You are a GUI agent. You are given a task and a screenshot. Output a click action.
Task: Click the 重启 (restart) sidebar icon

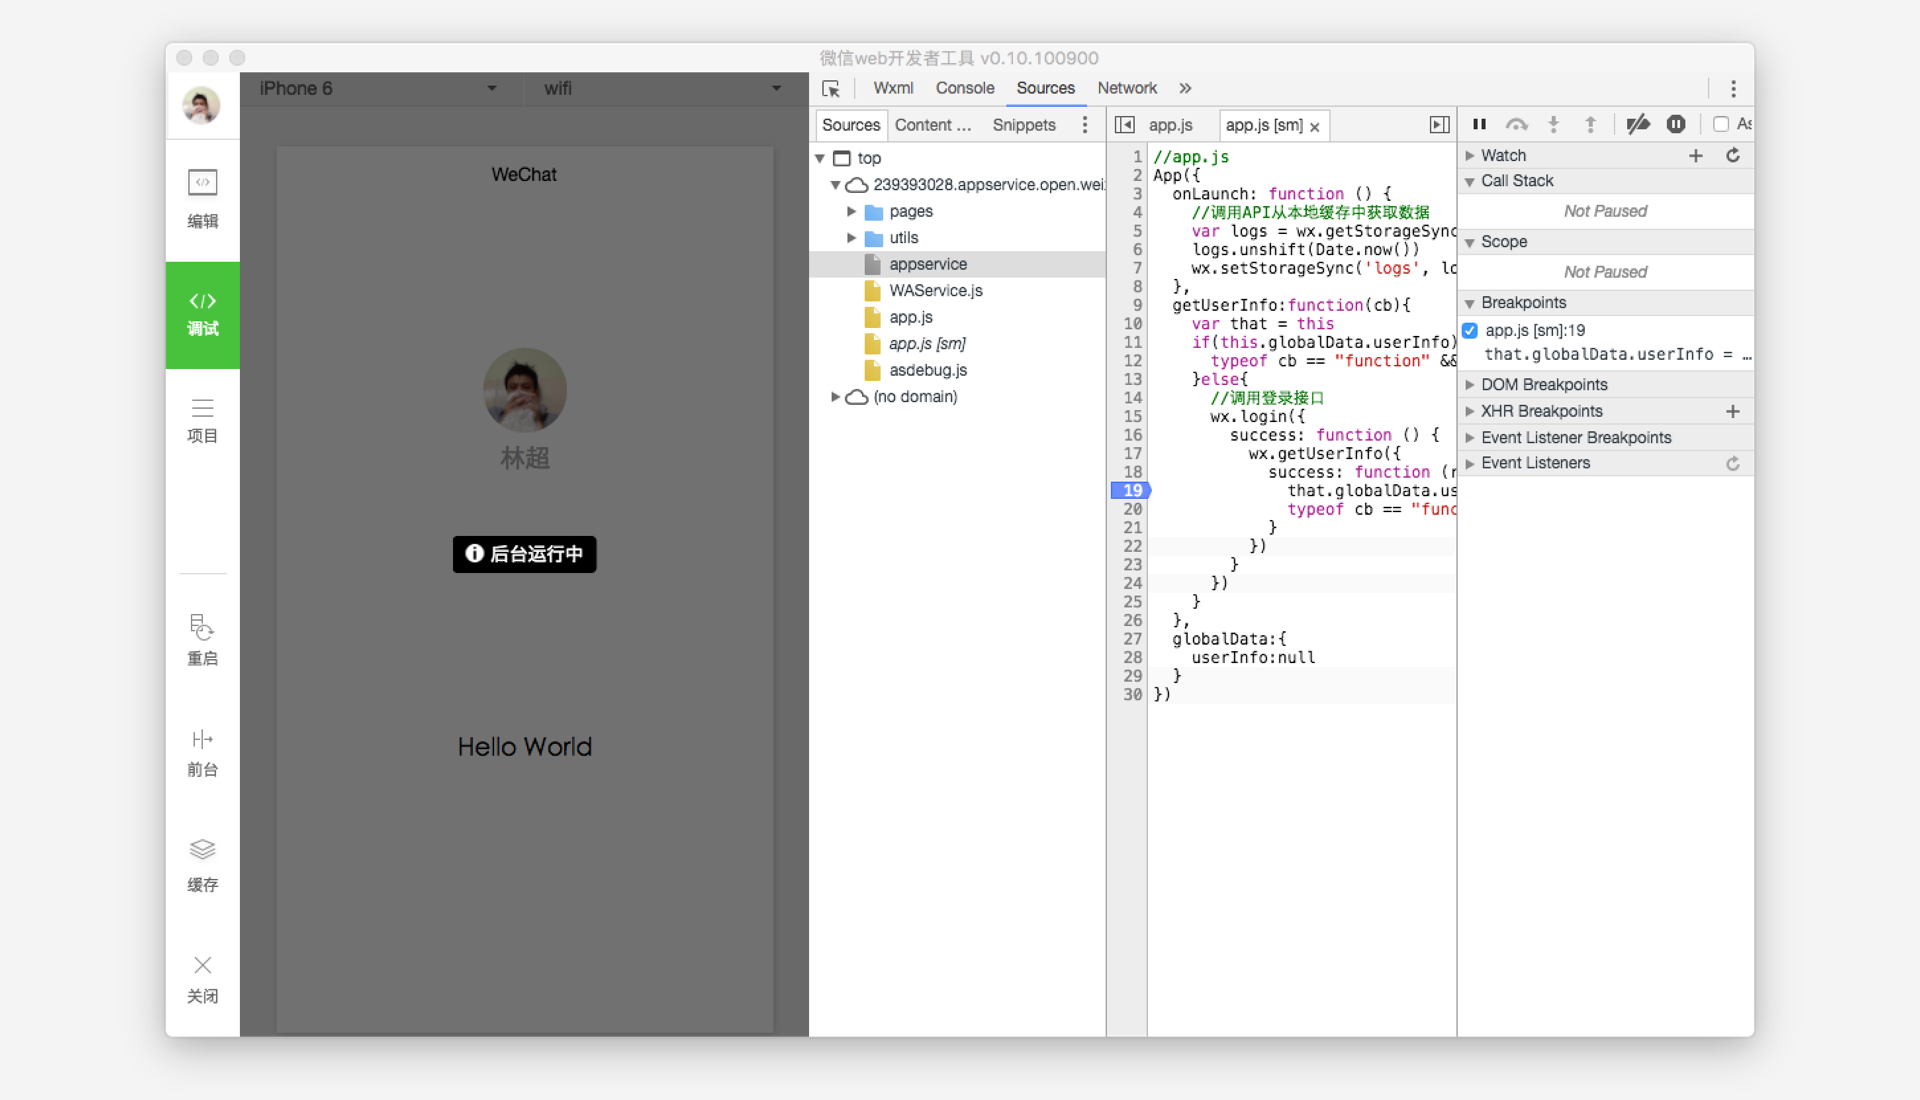click(x=202, y=640)
